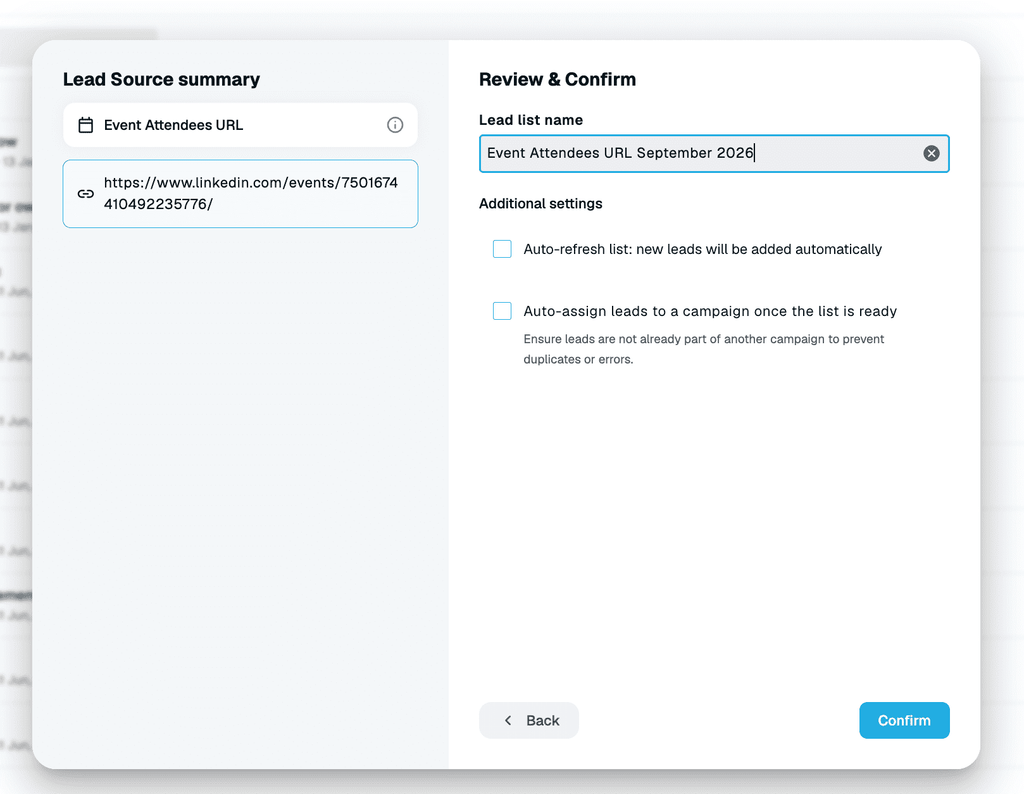Click into the Lead list name field
The width and height of the screenshot is (1024, 794).
(x=714, y=153)
